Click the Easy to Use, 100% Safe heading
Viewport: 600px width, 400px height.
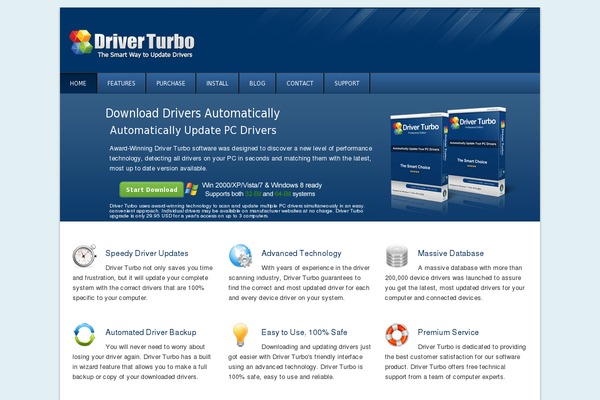pyautogui.click(x=304, y=332)
